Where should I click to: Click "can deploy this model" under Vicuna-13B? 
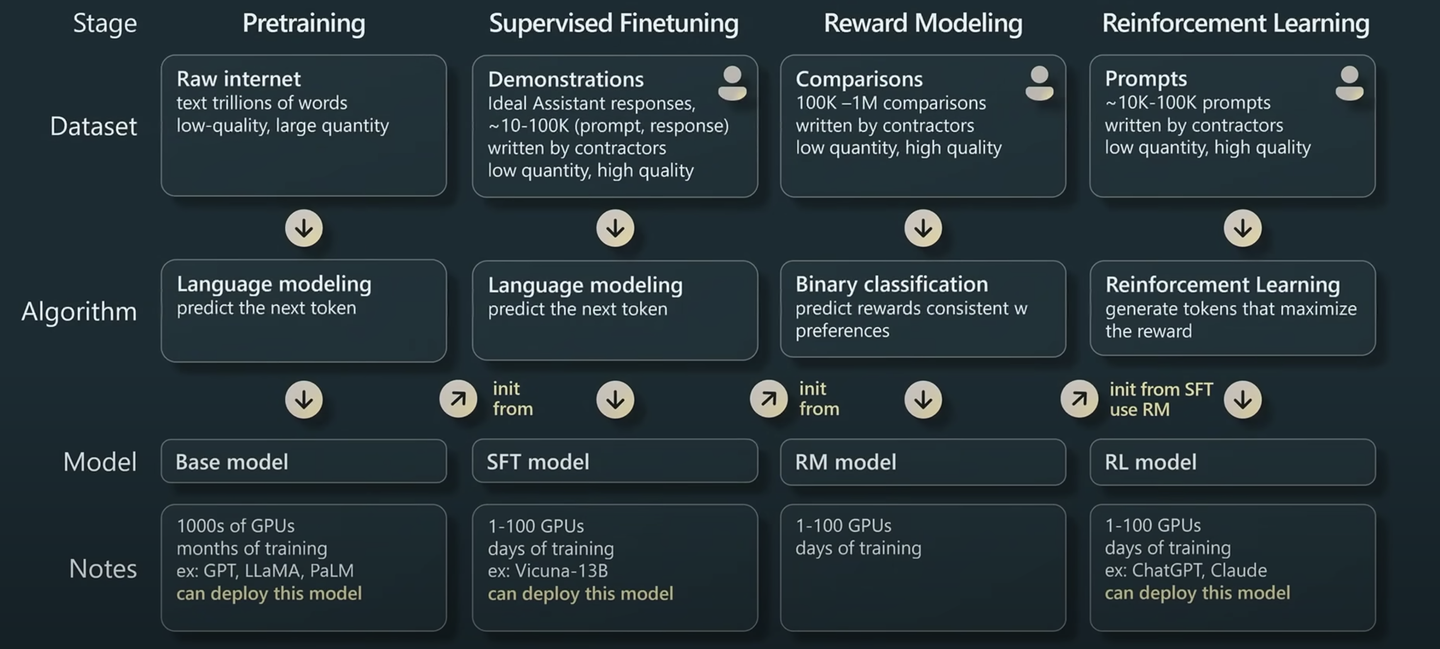[580, 594]
